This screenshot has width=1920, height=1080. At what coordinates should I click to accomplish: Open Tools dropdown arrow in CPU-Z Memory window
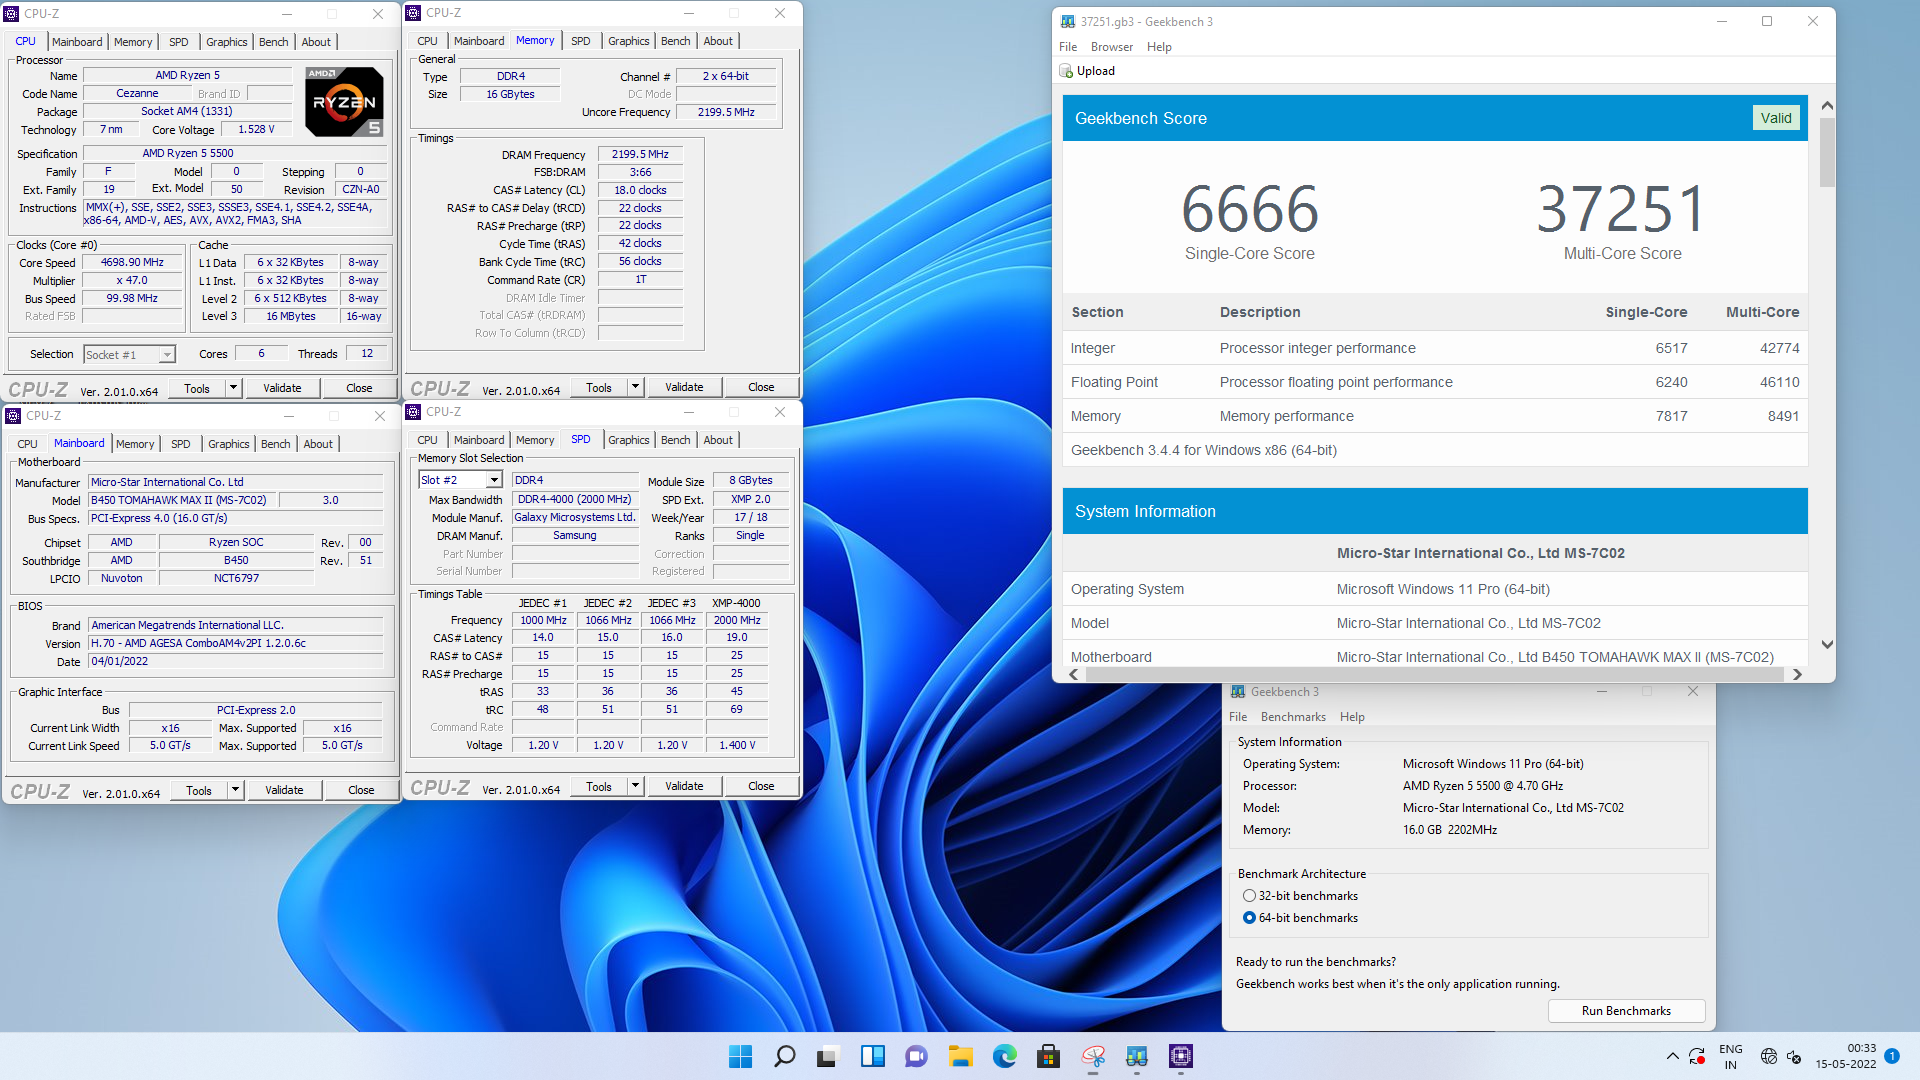(x=635, y=387)
